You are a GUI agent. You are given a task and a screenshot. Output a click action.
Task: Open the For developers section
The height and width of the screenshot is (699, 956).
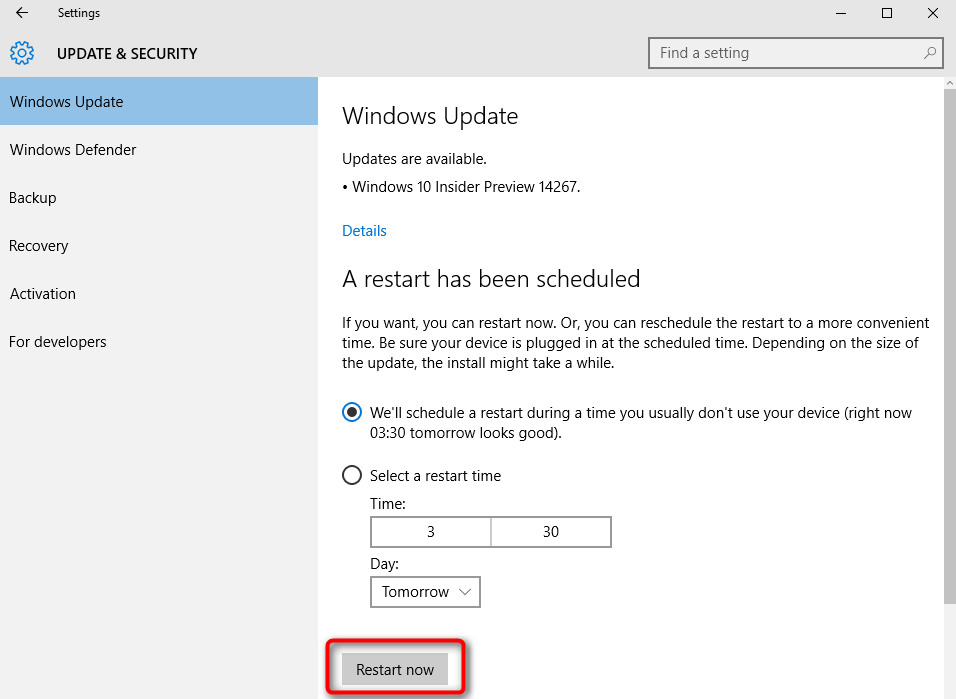click(159, 342)
